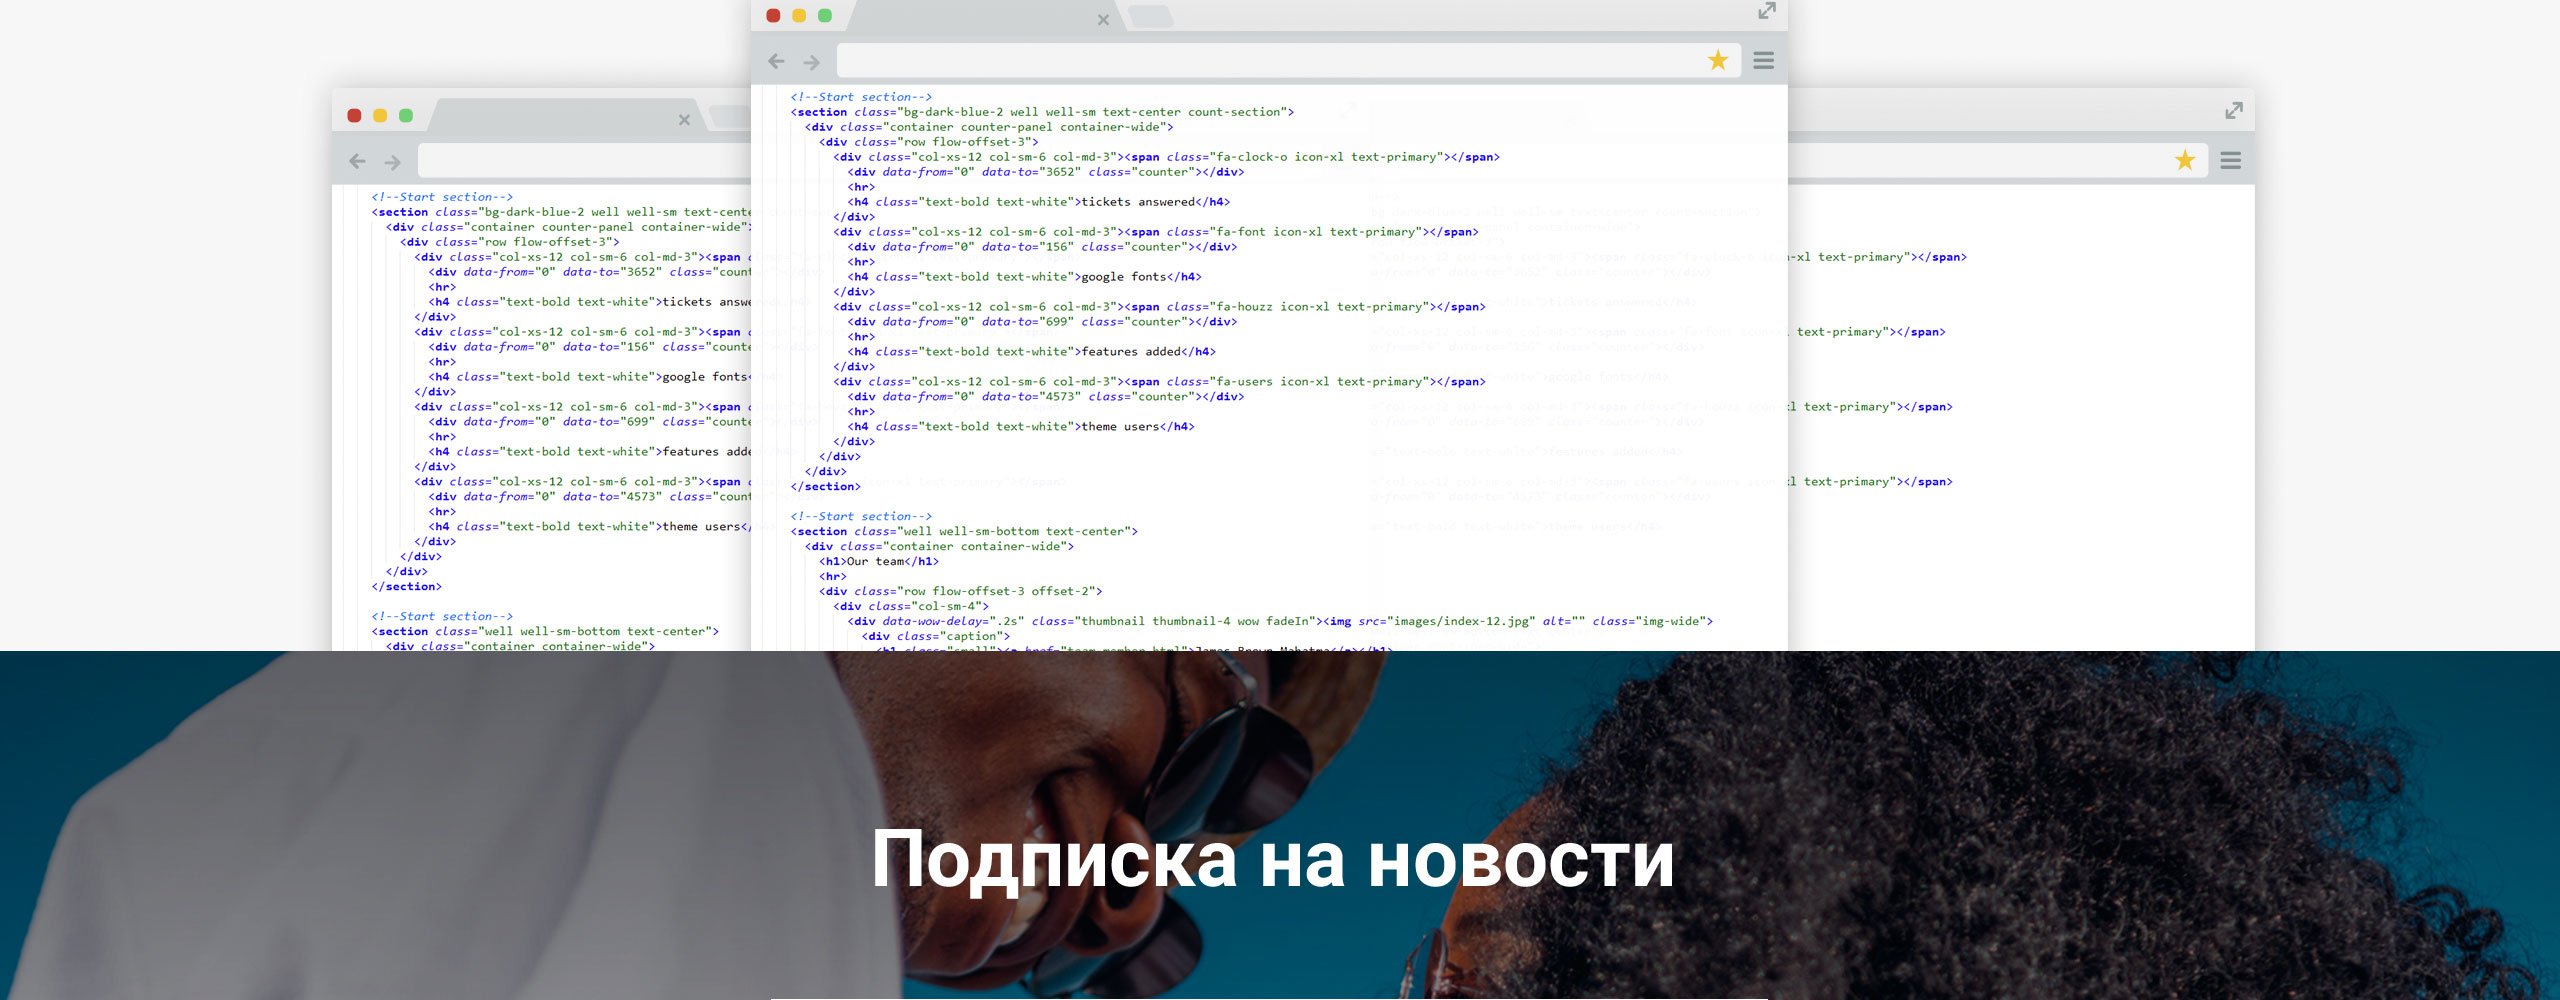Click the green maximize dot in the left window
Screen dimensions: 2560x1000
(406, 116)
